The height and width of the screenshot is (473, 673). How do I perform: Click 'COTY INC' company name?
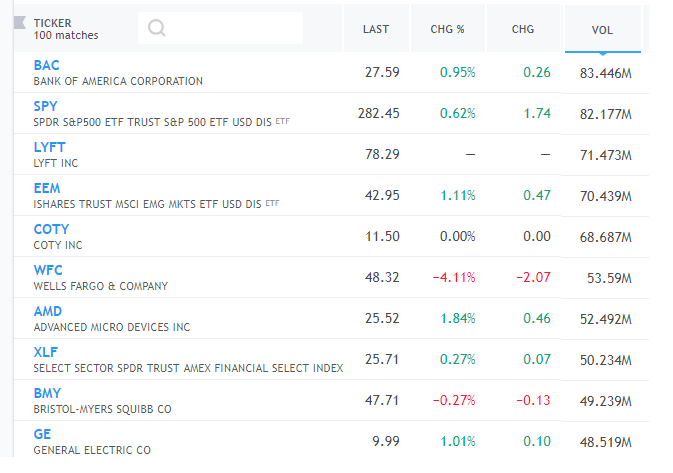tap(58, 245)
